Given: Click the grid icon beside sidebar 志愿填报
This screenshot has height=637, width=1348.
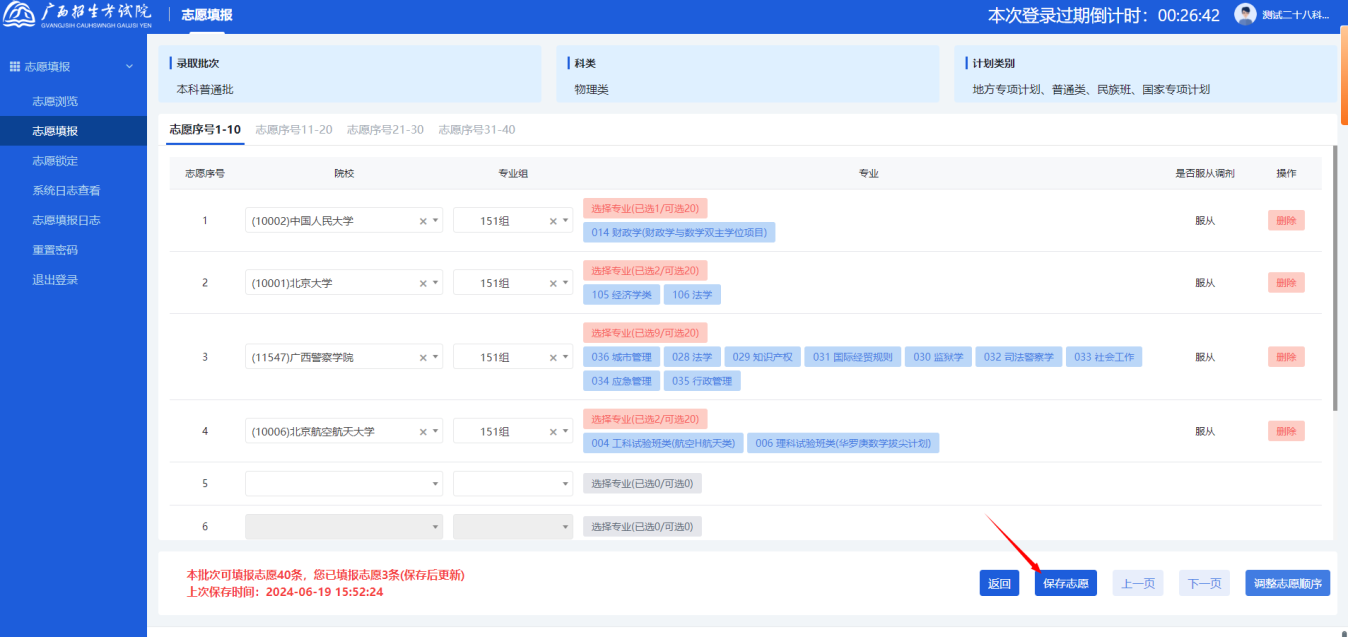Looking at the screenshot, I should 15,66.
